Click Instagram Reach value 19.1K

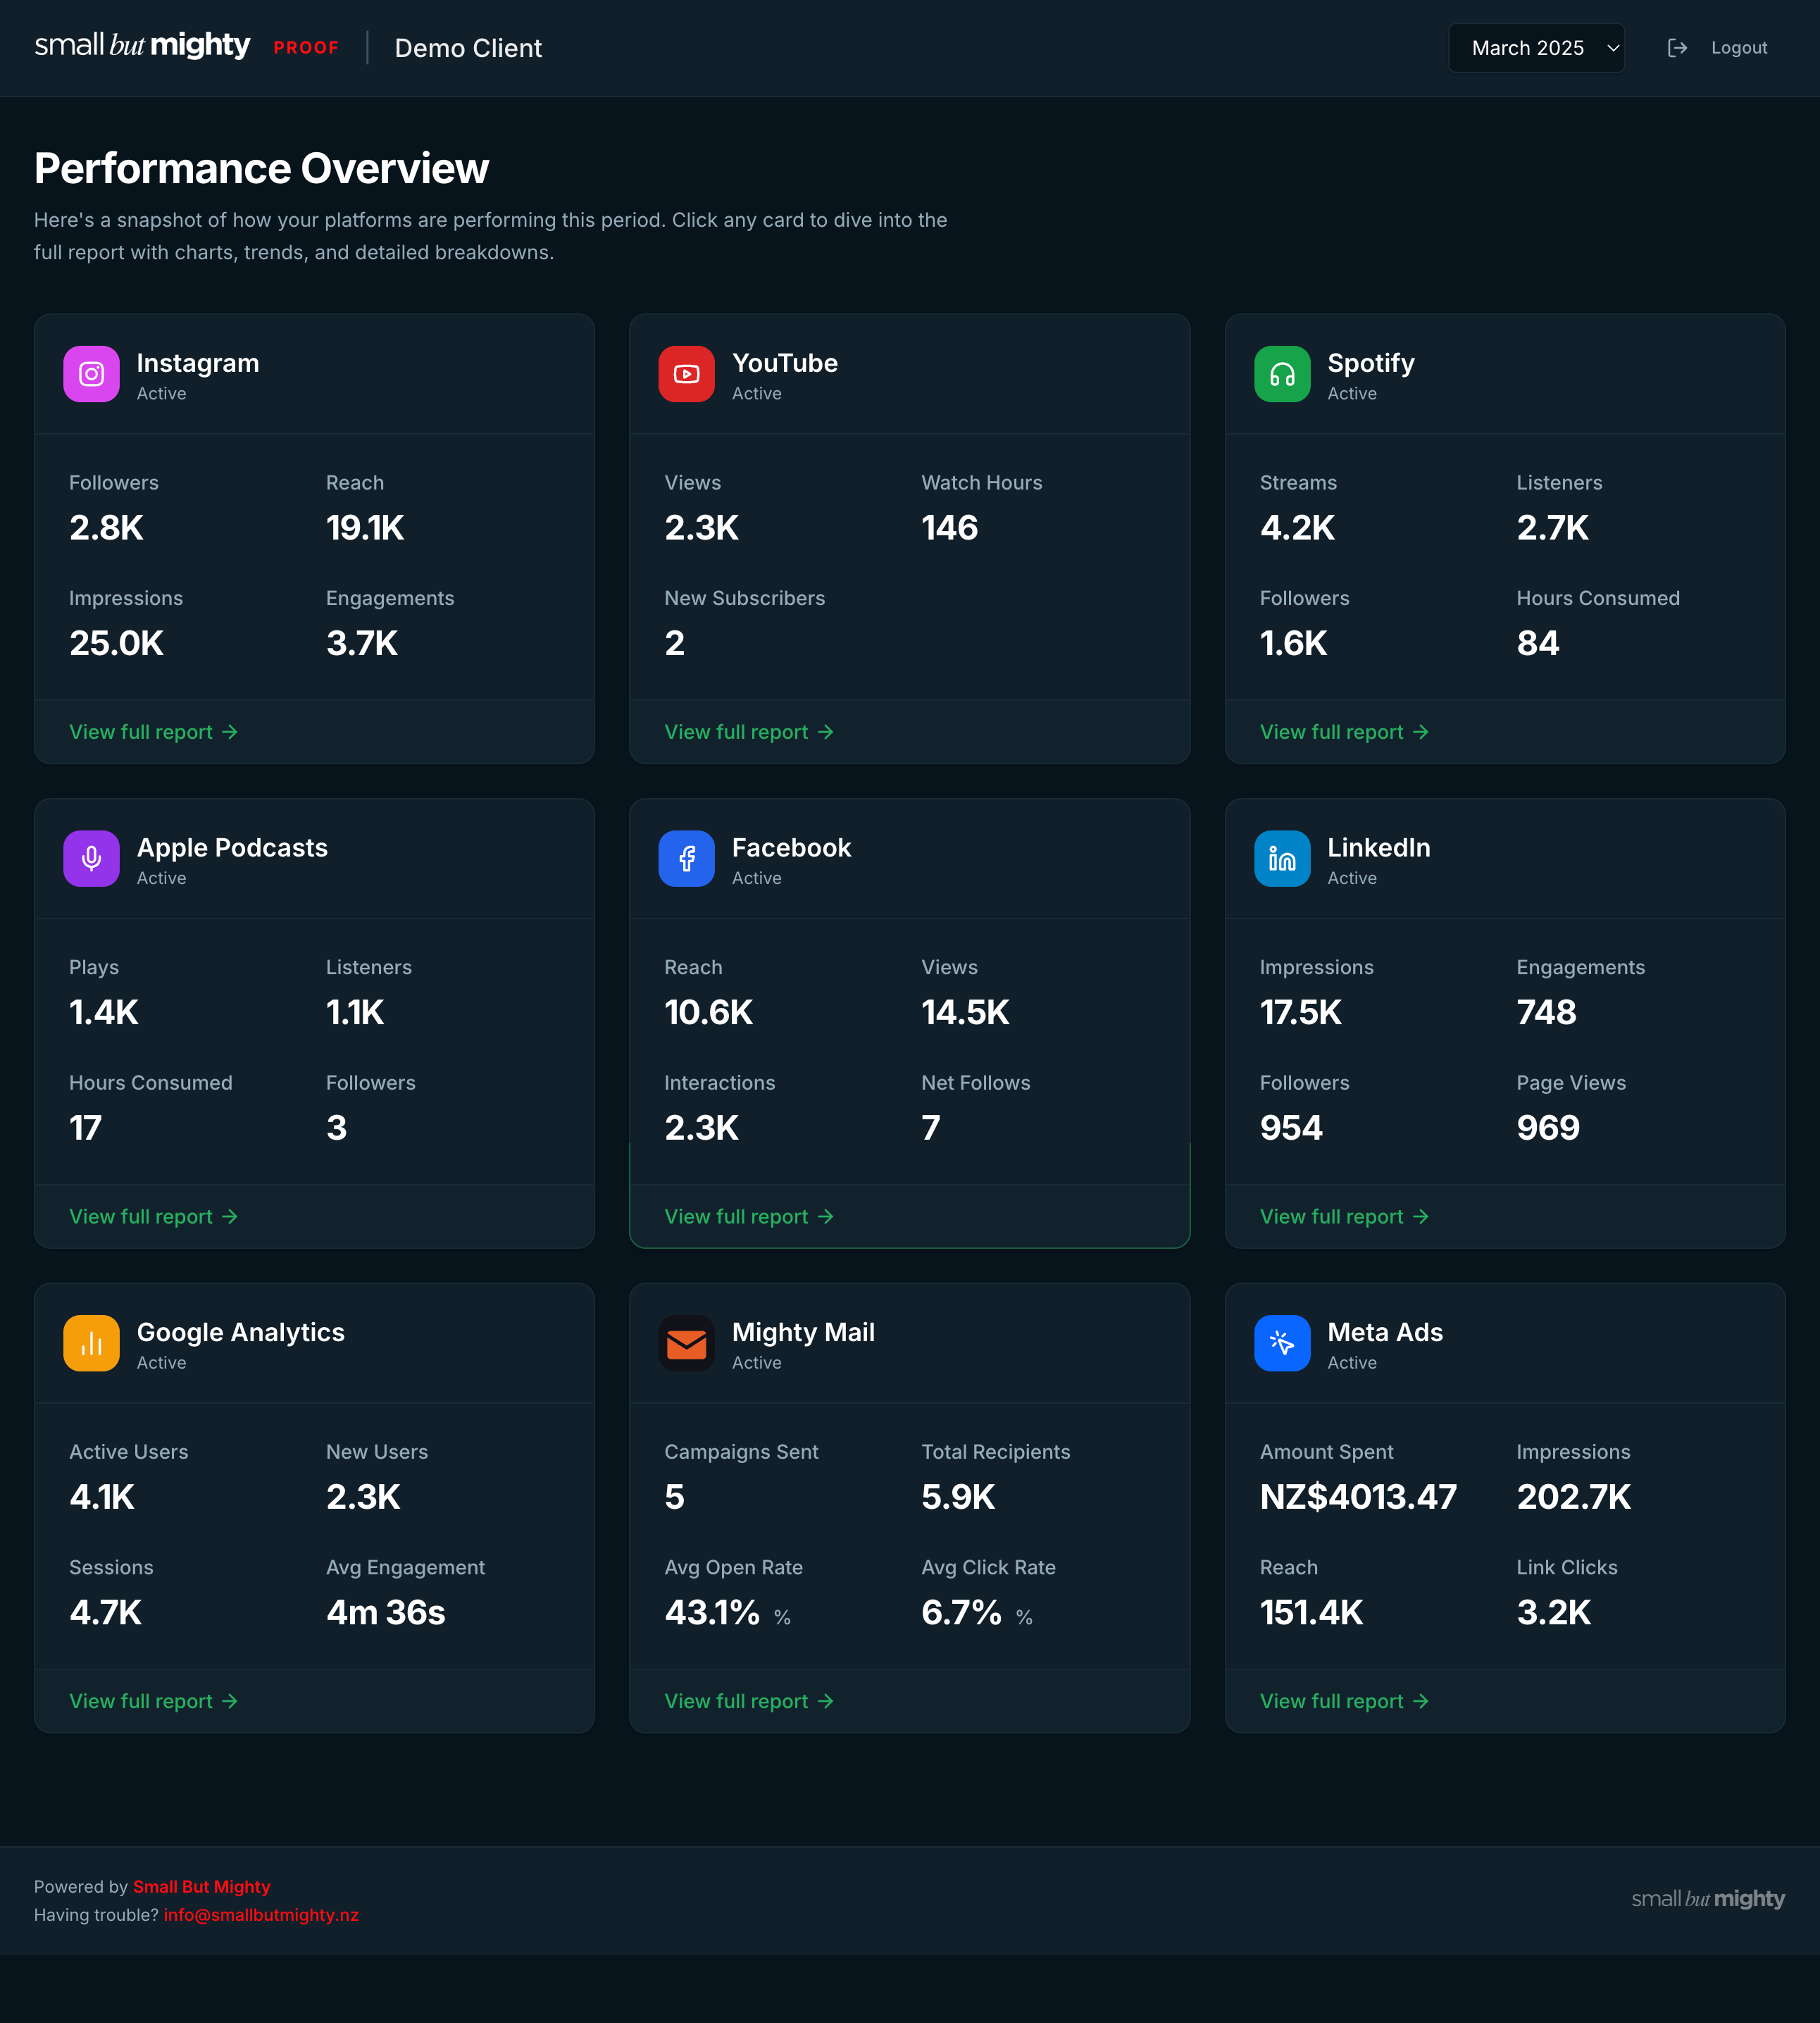[365, 527]
